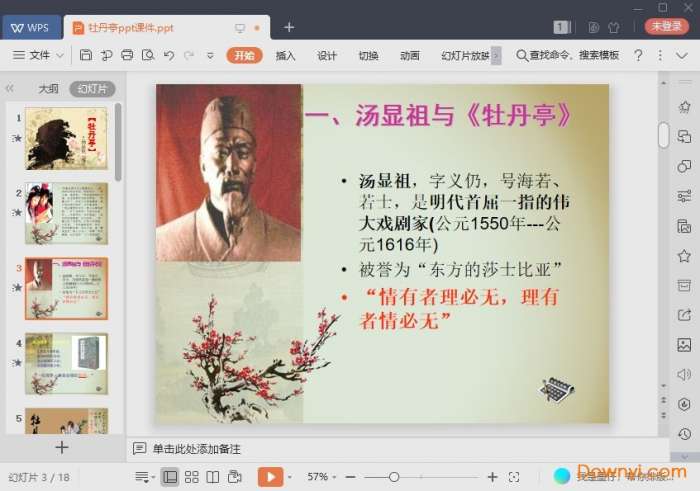Show more ribbon tabs arrow
The image size is (700, 491).
click(496, 55)
